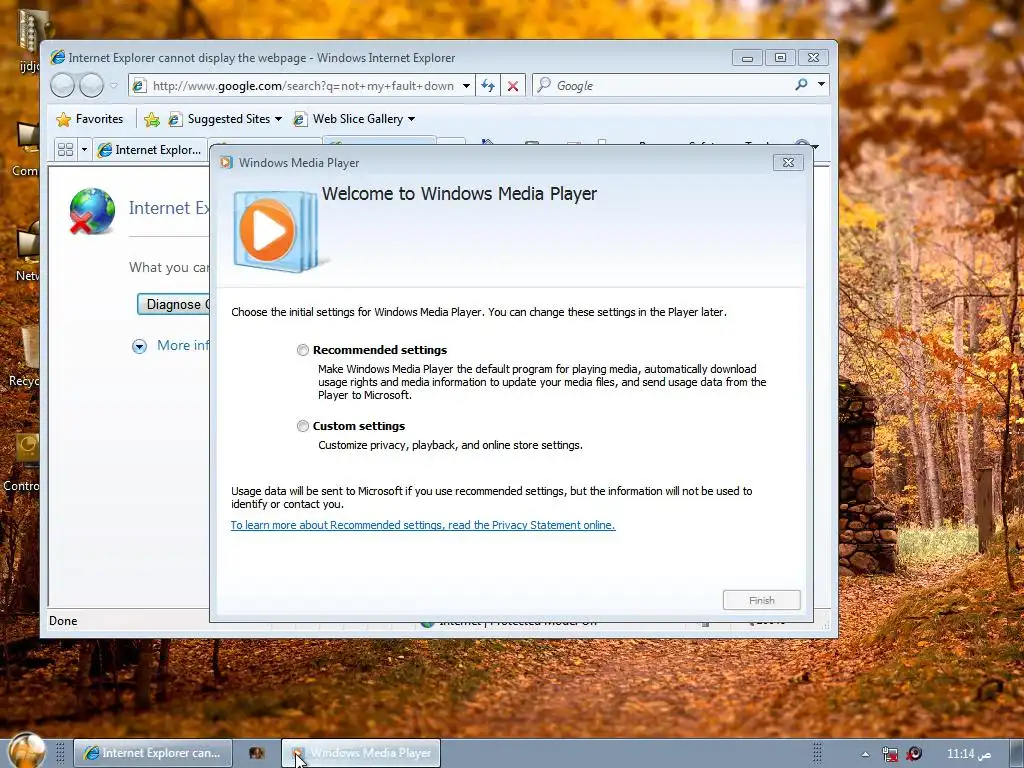Open the Start orb
Screen dimensions: 1024x768
(x=27, y=750)
